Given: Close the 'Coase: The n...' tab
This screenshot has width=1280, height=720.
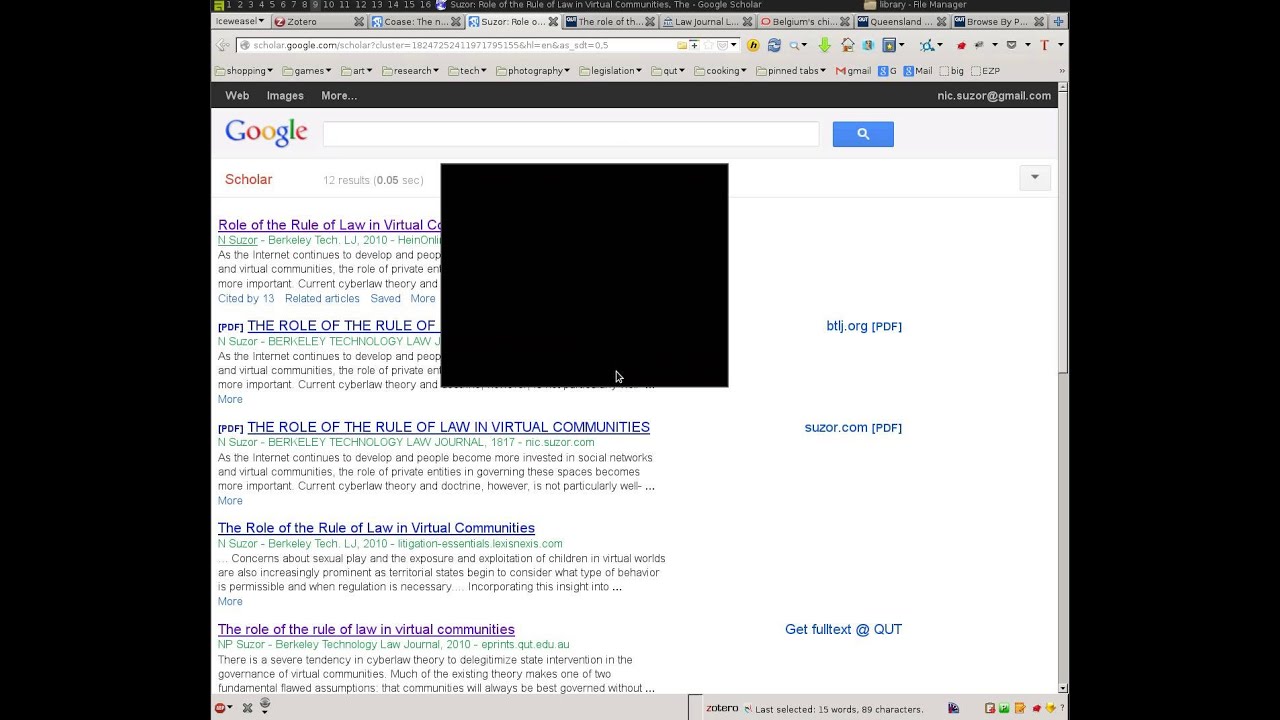Looking at the screenshot, I should [x=455, y=21].
